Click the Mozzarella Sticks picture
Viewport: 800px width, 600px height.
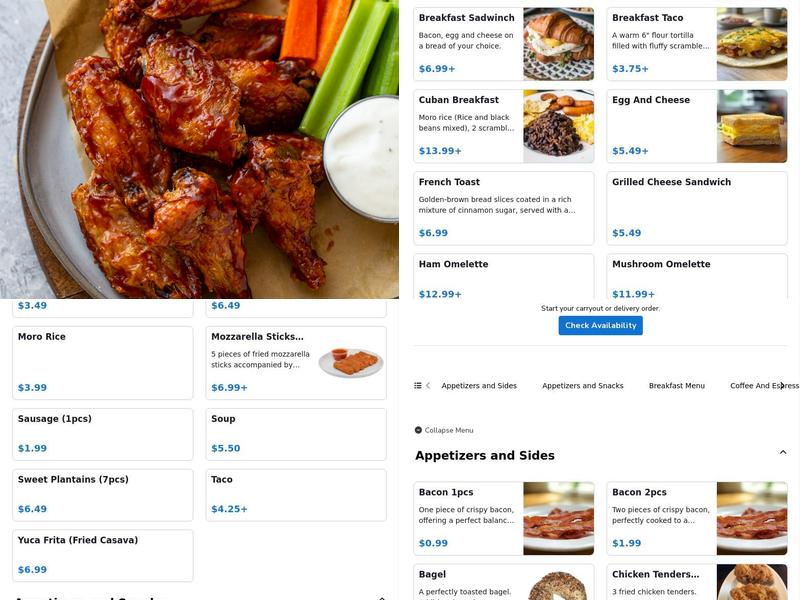point(351,362)
